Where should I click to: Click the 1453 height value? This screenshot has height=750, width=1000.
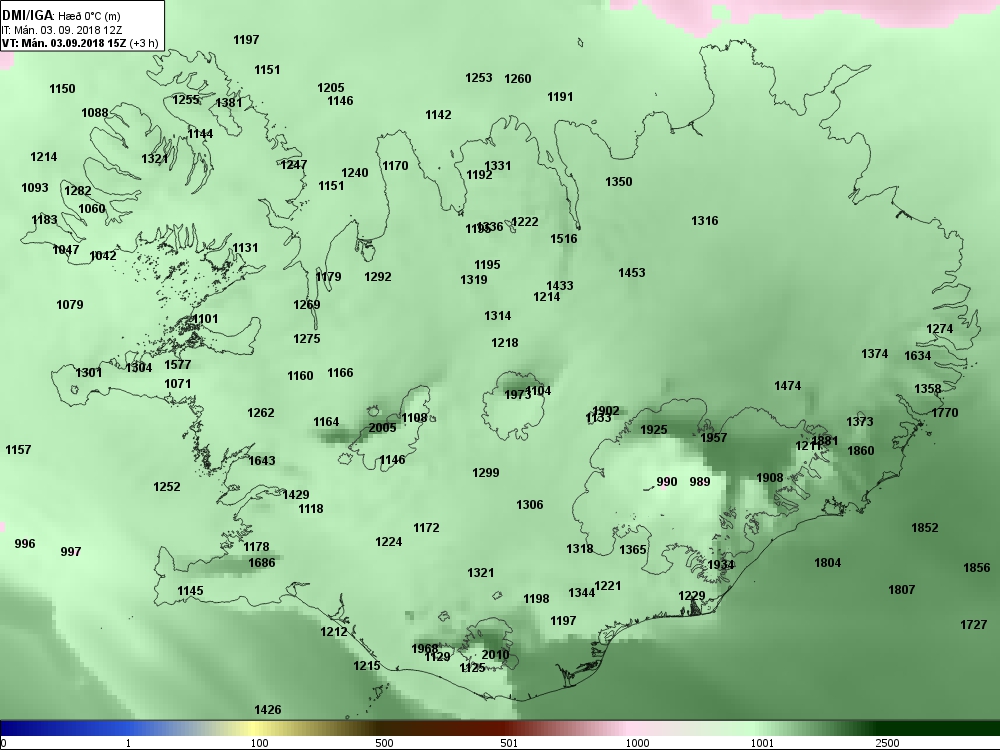pos(631,272)
